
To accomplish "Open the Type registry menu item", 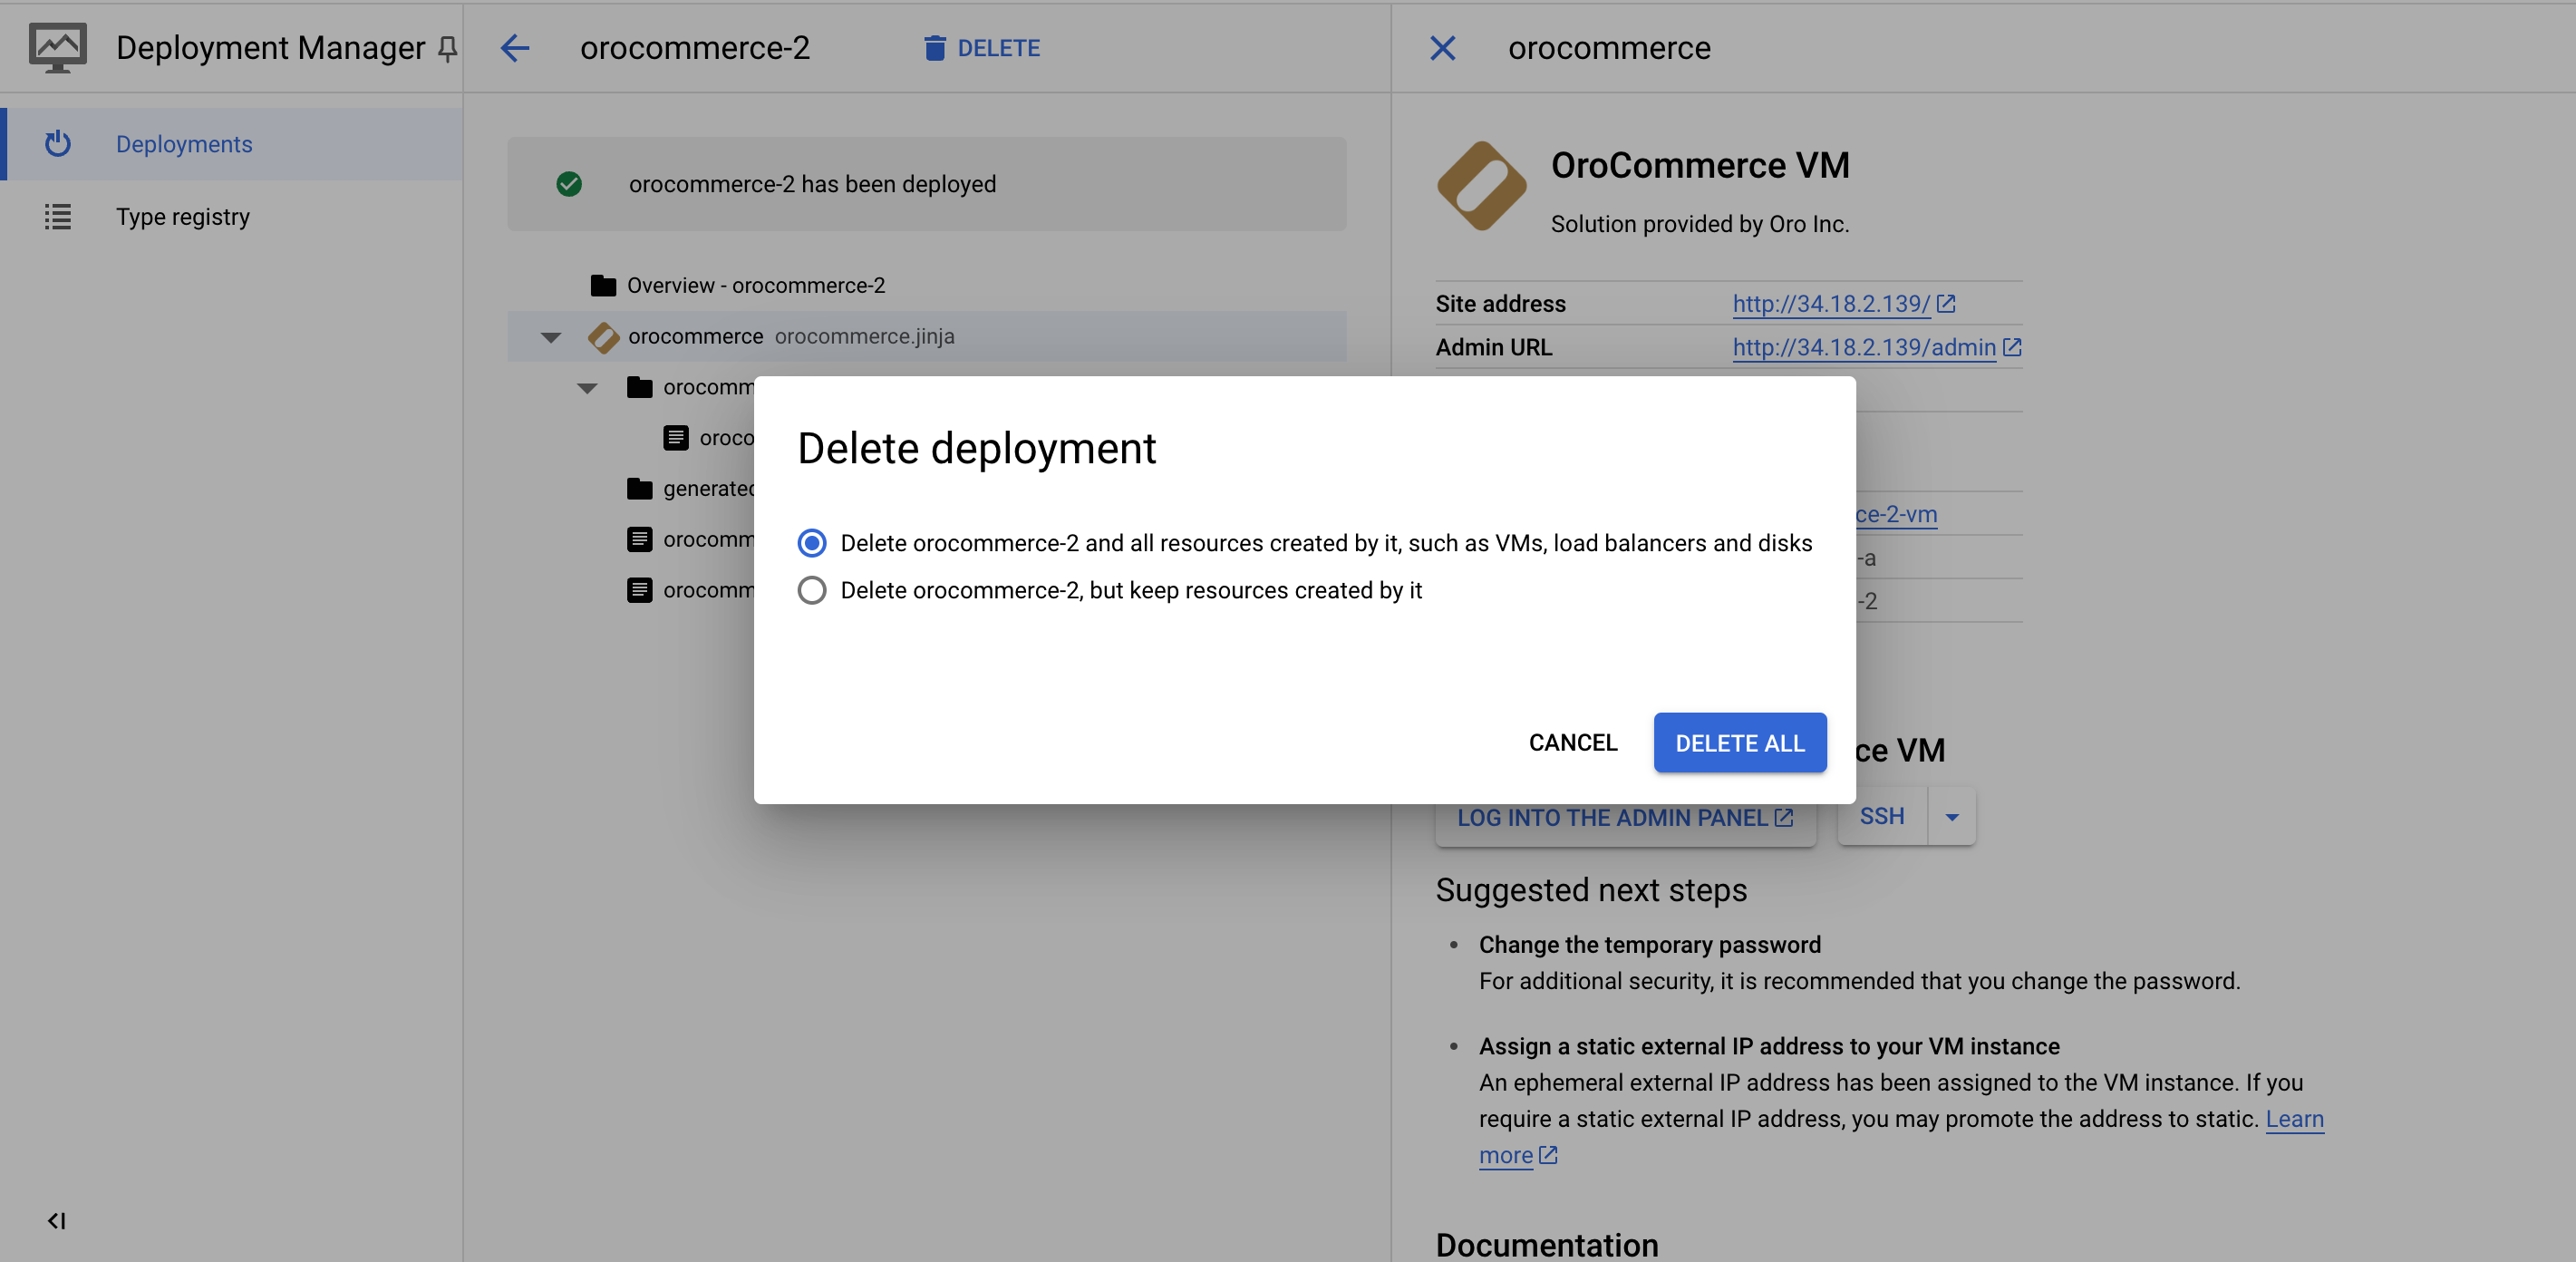I will [x=183, y=217].
